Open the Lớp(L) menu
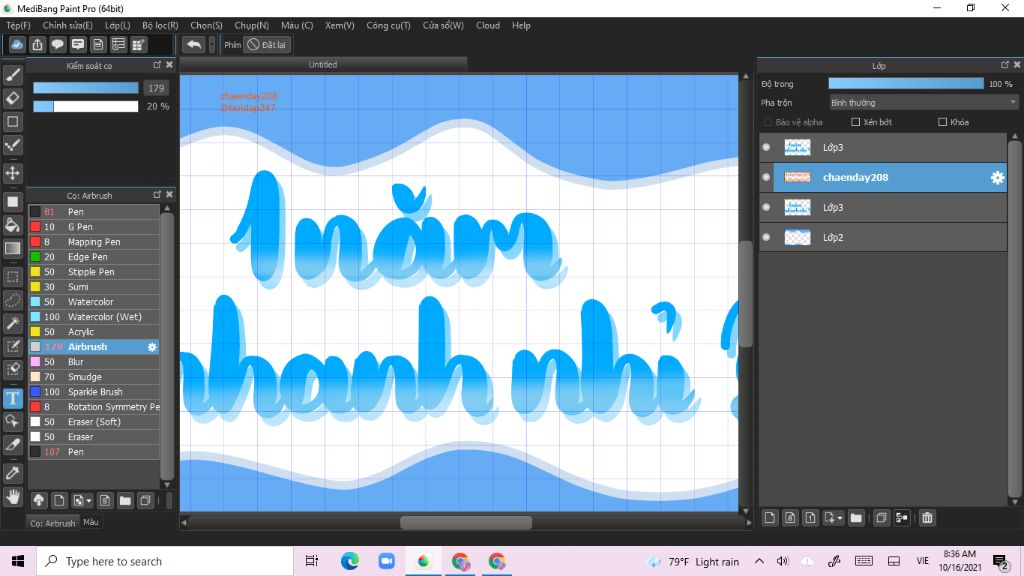Screen dimensions: 1024x576 tap(118, 25)
